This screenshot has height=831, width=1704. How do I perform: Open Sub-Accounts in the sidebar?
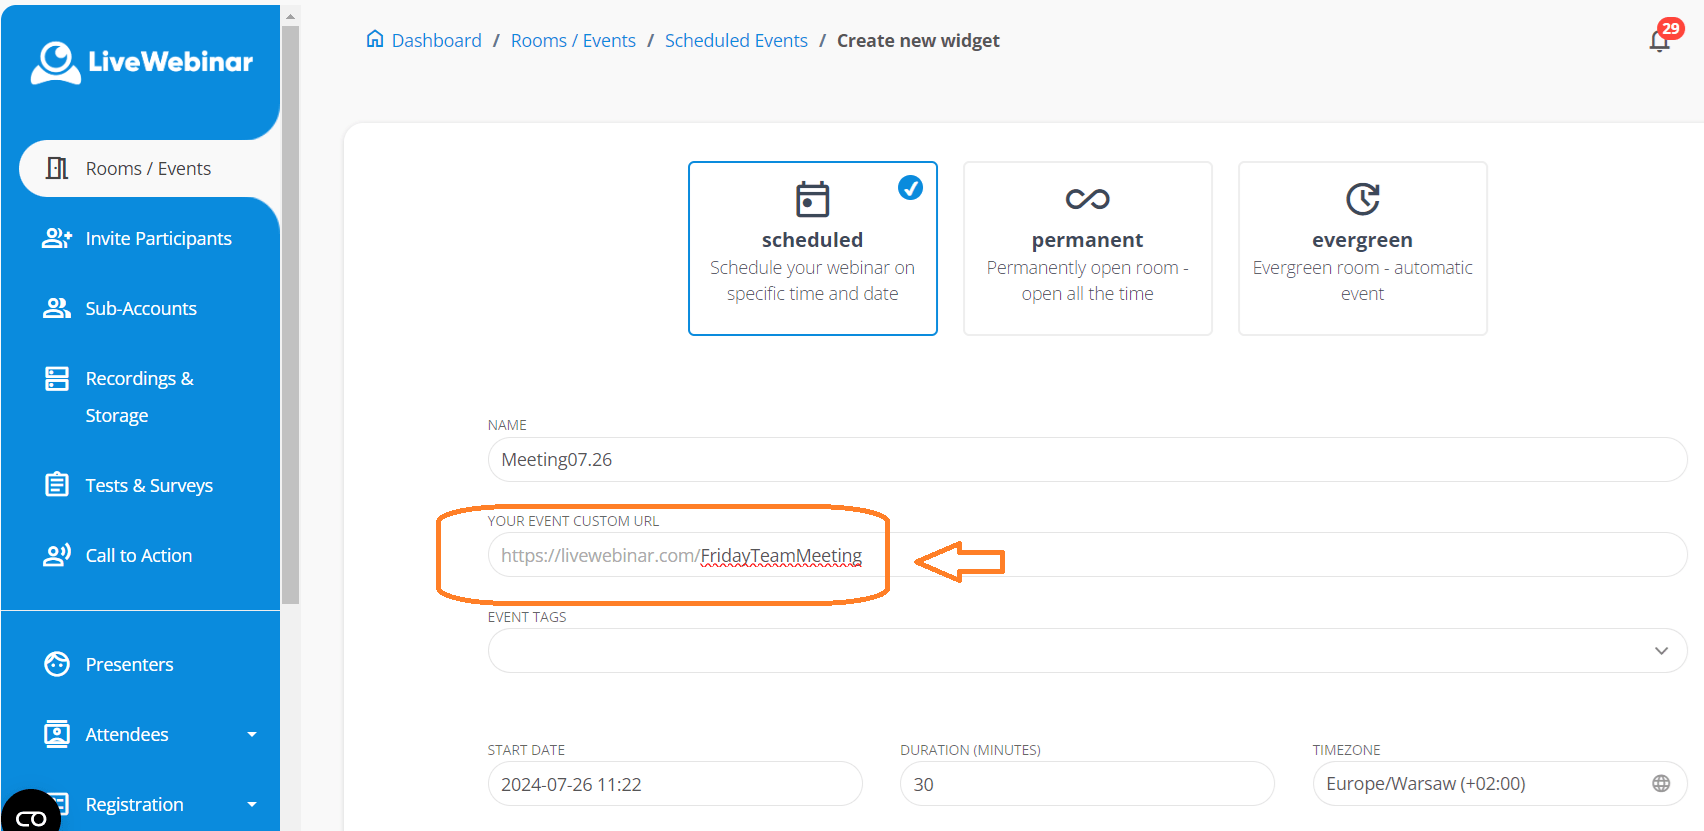pyautogui.click(x=141, y=309)
